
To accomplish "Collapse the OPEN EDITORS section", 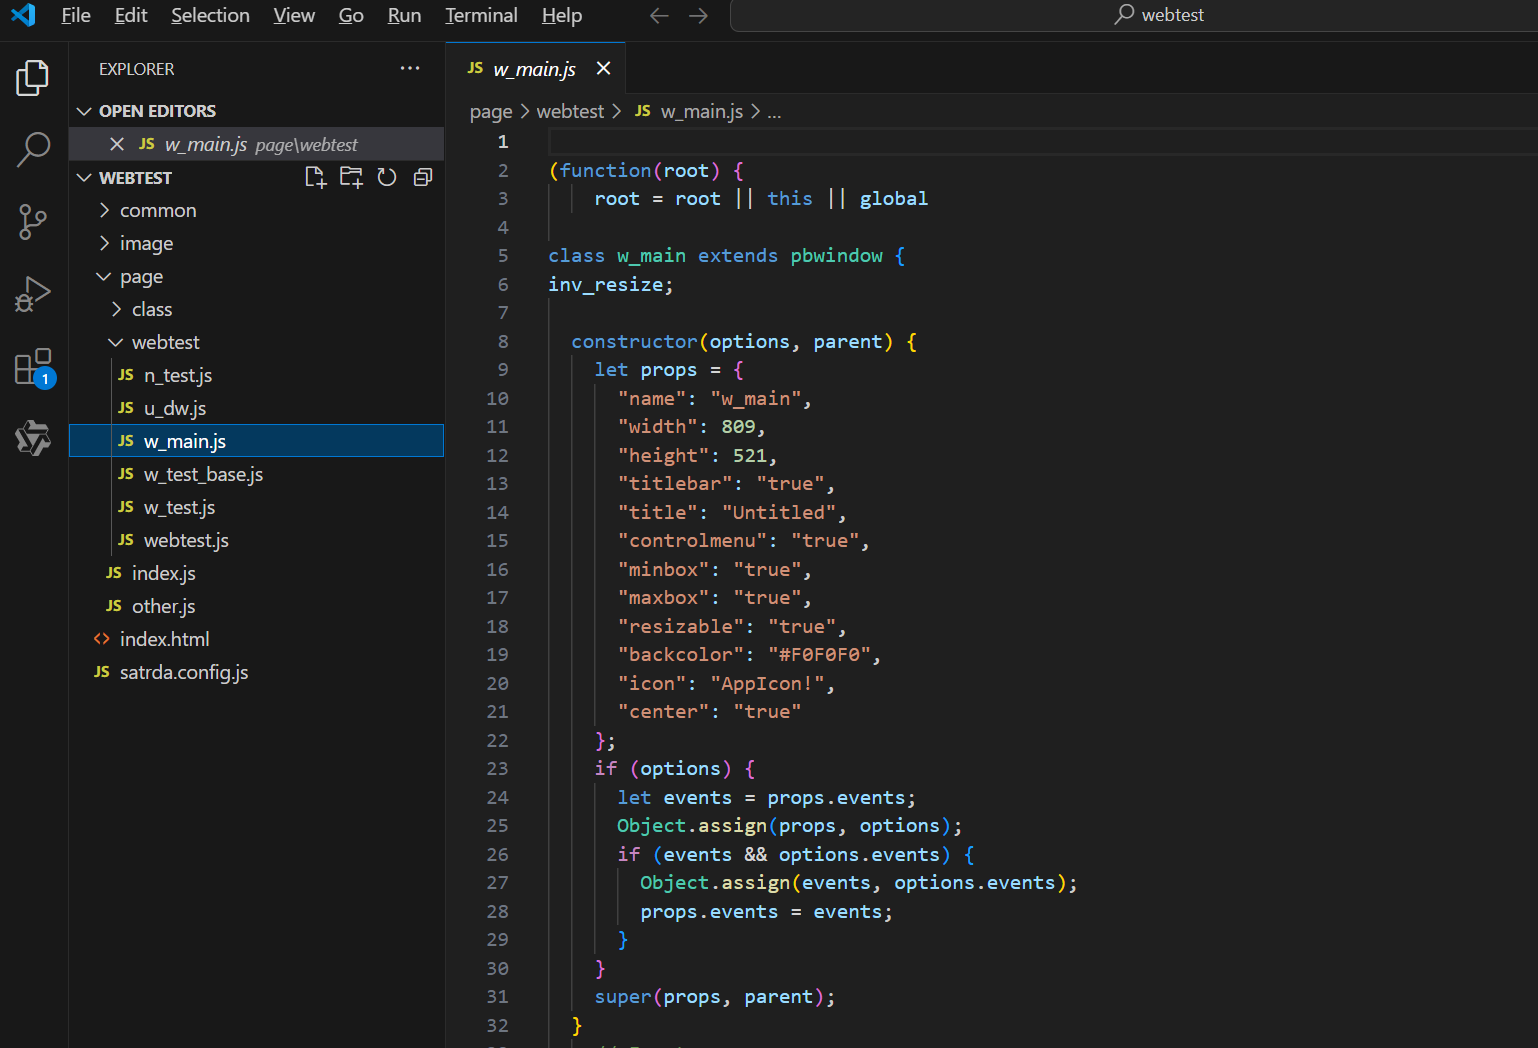I will [157, 111].
